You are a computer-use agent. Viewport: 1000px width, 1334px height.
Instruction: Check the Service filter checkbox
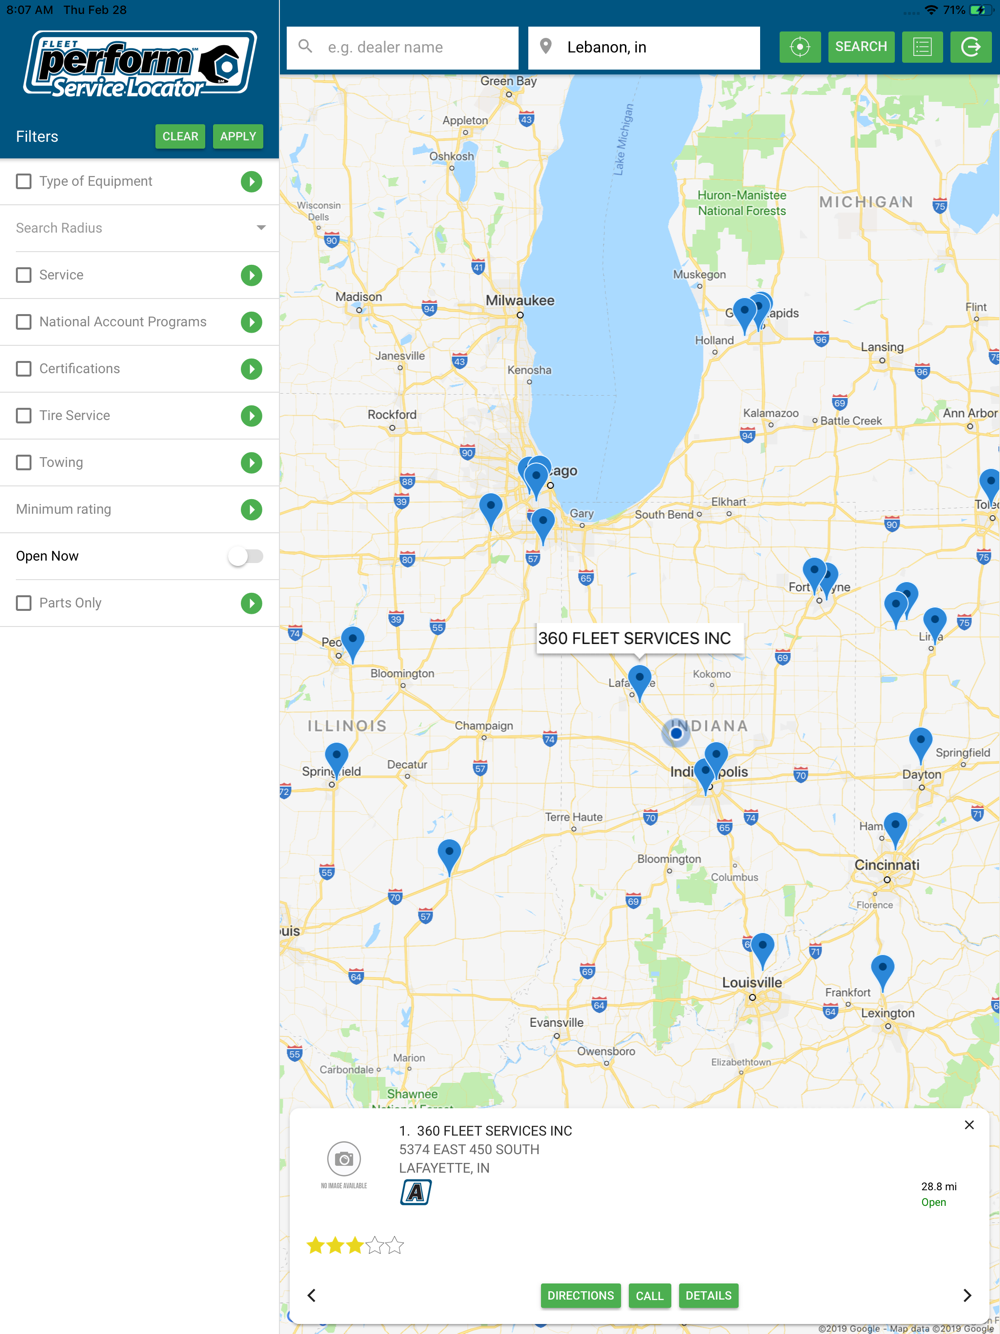coord(24,275)
